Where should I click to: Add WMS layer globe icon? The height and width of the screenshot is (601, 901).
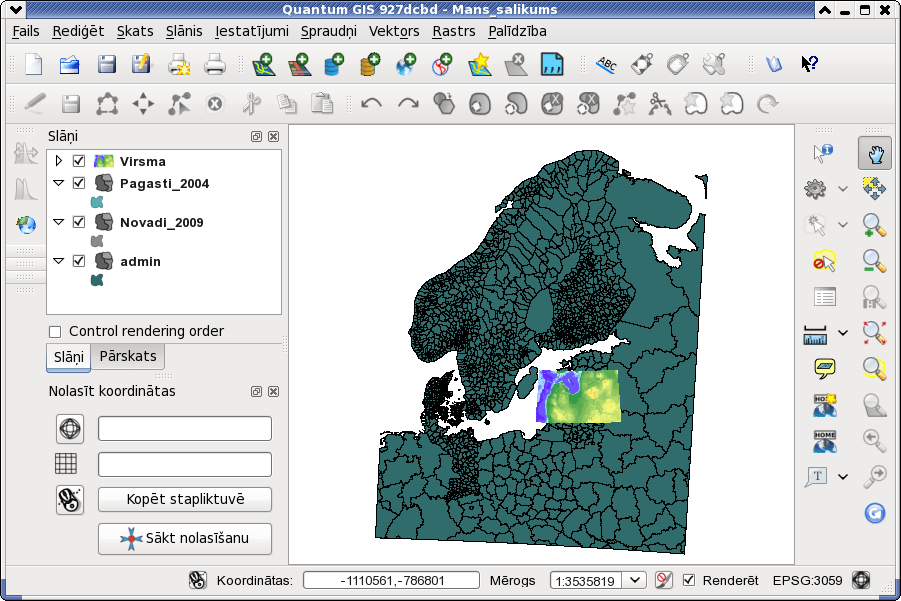[406, 64]
